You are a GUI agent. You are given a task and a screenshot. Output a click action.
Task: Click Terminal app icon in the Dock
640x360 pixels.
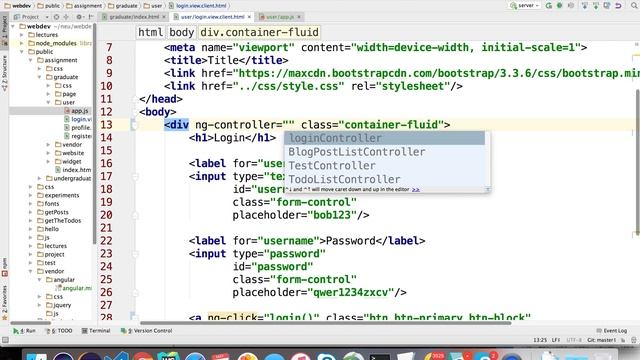(x=380, y=356)
